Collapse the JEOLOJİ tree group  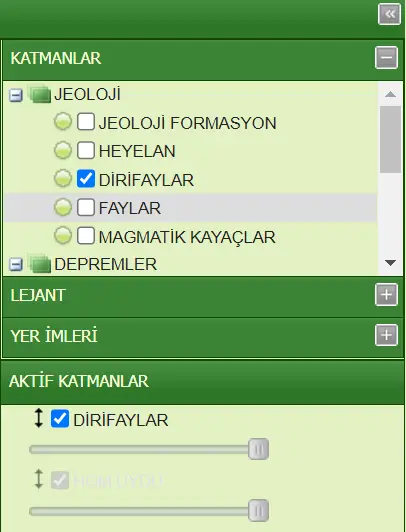[16, 95]
